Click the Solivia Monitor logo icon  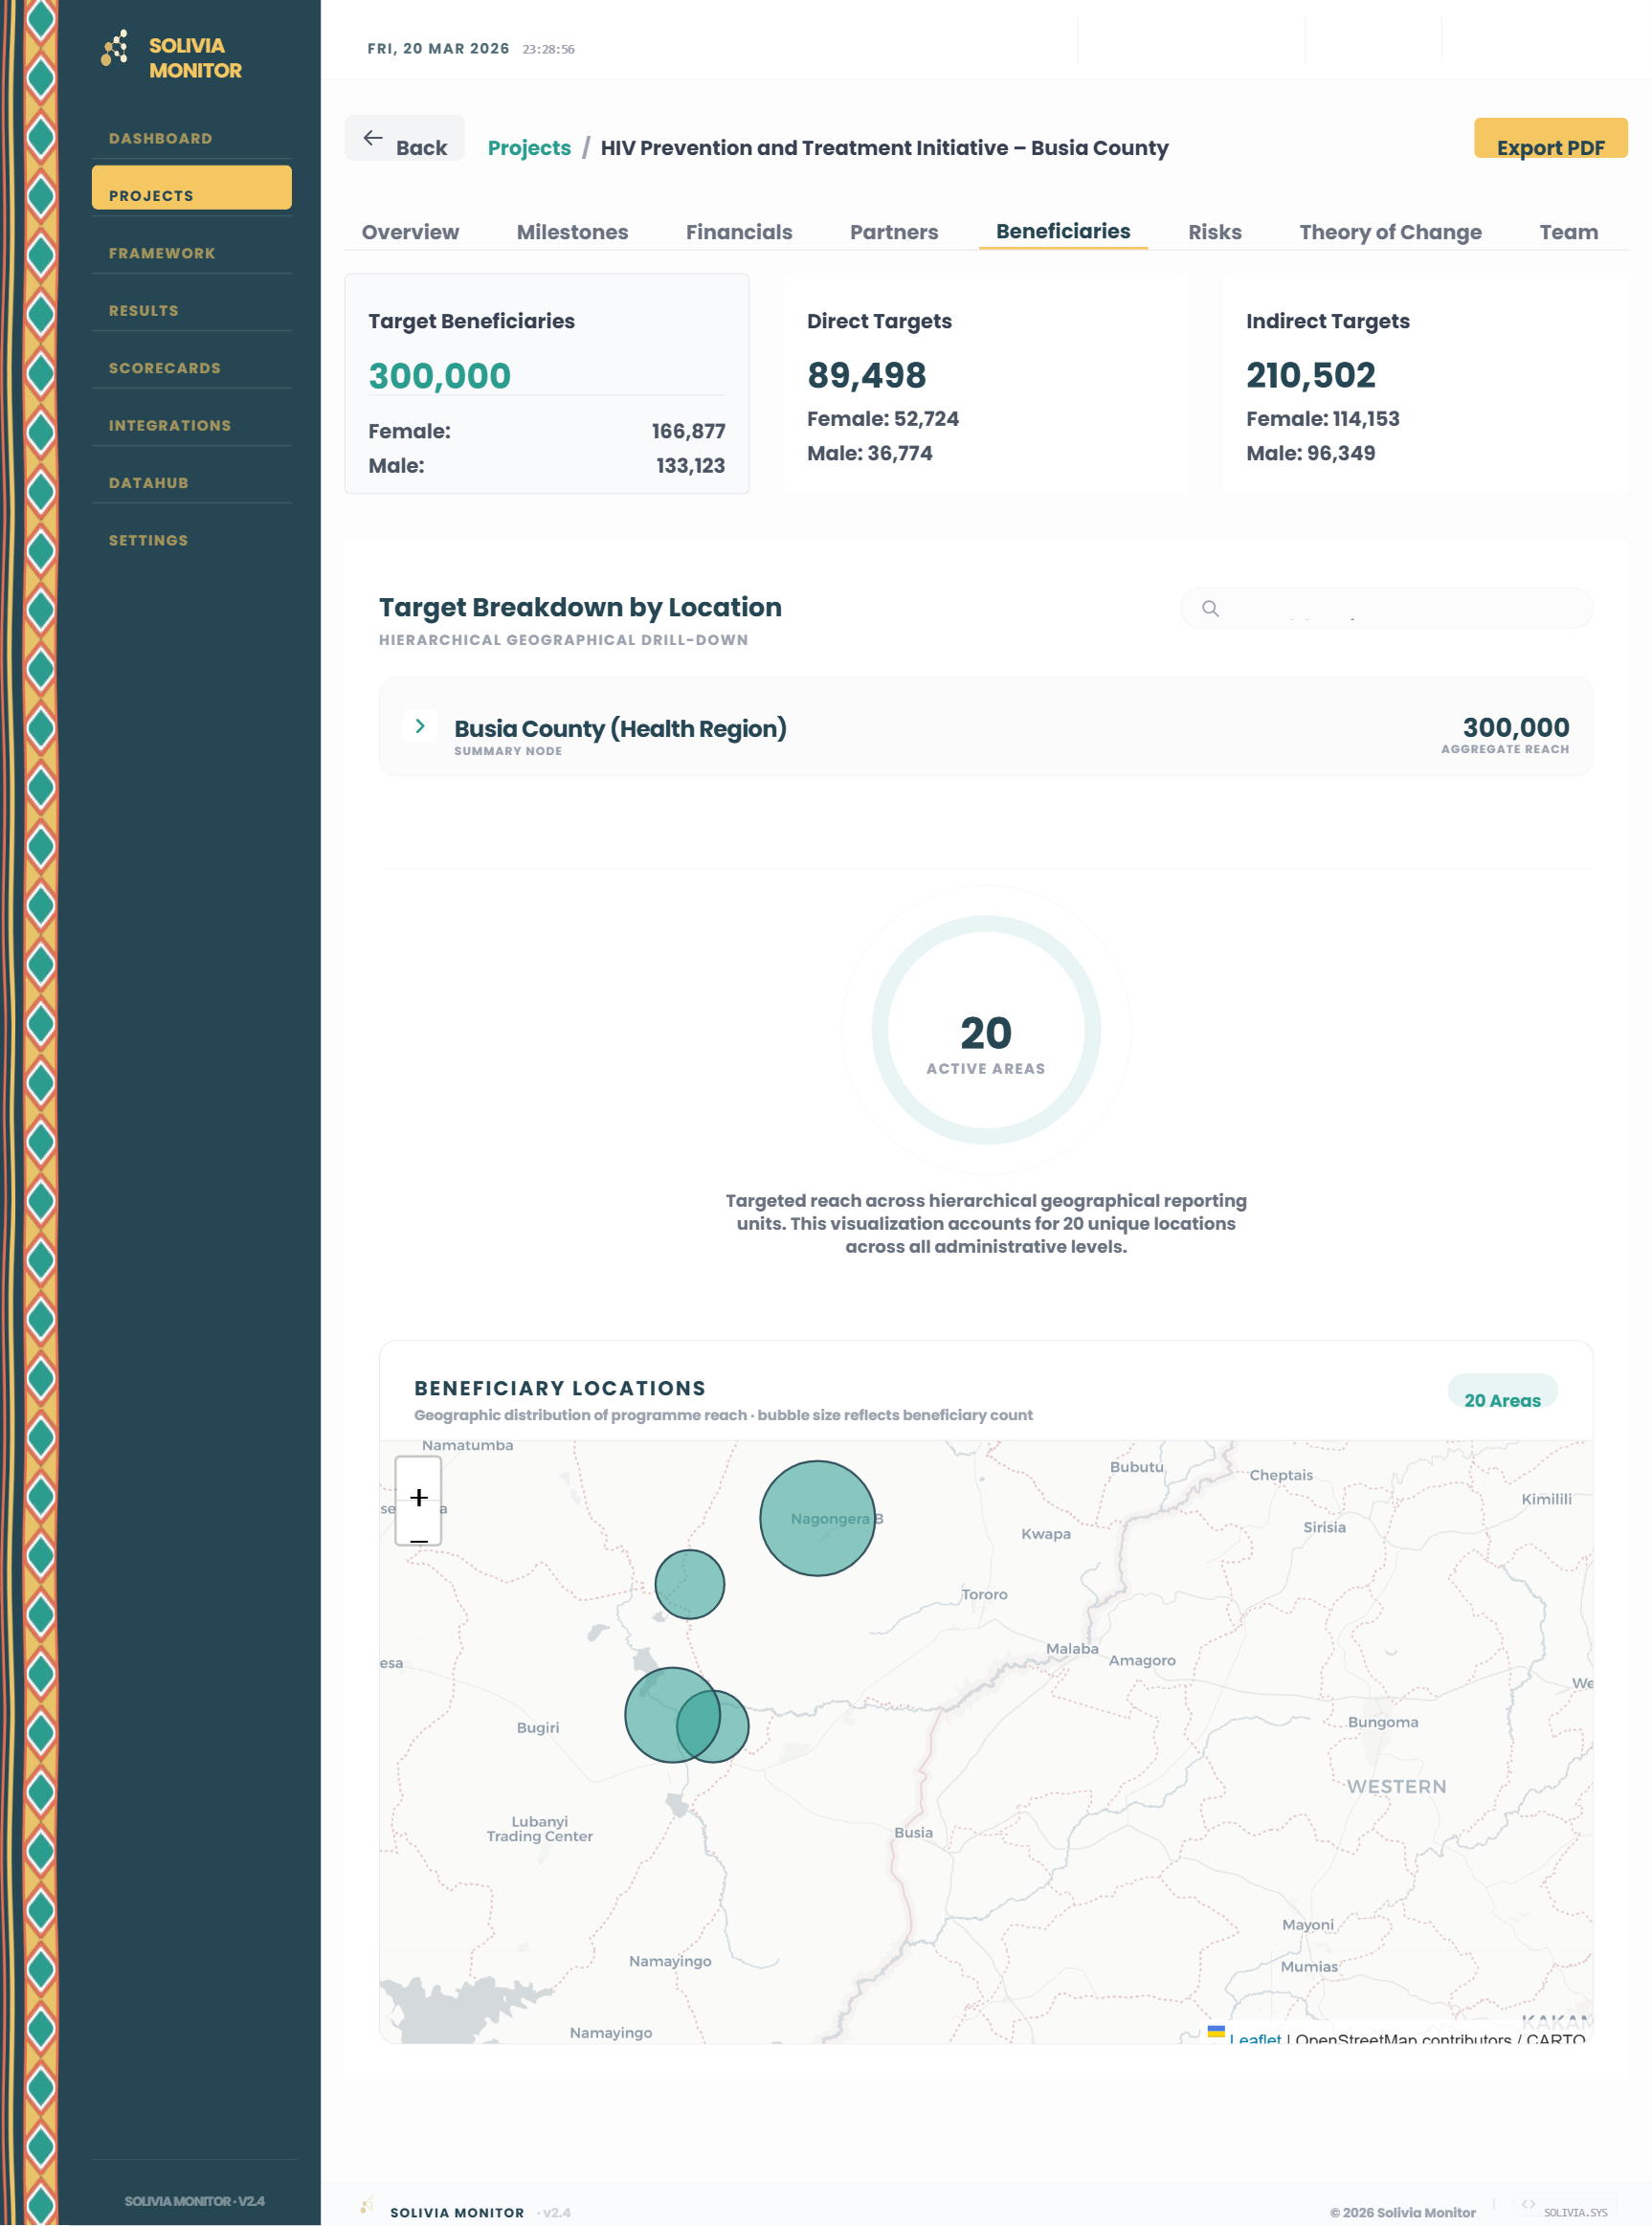pyautogui.click(x=115, y=45)
